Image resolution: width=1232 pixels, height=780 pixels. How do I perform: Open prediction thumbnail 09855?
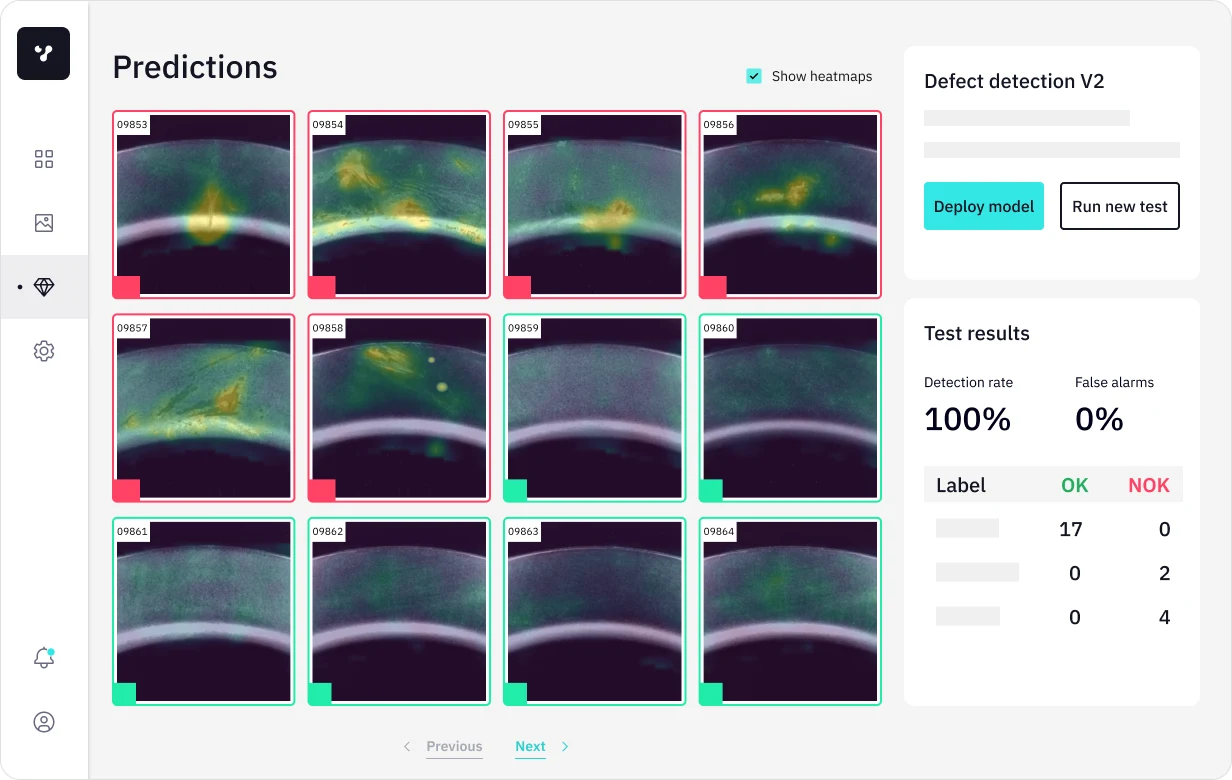click(x=595, y=204)
